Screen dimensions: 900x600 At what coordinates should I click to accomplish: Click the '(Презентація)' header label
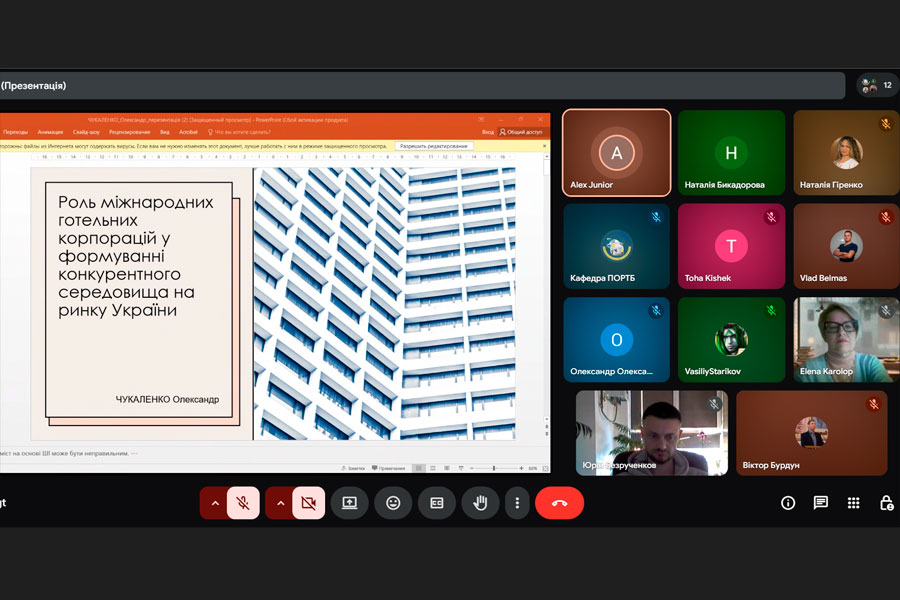[x=33, y=86]
